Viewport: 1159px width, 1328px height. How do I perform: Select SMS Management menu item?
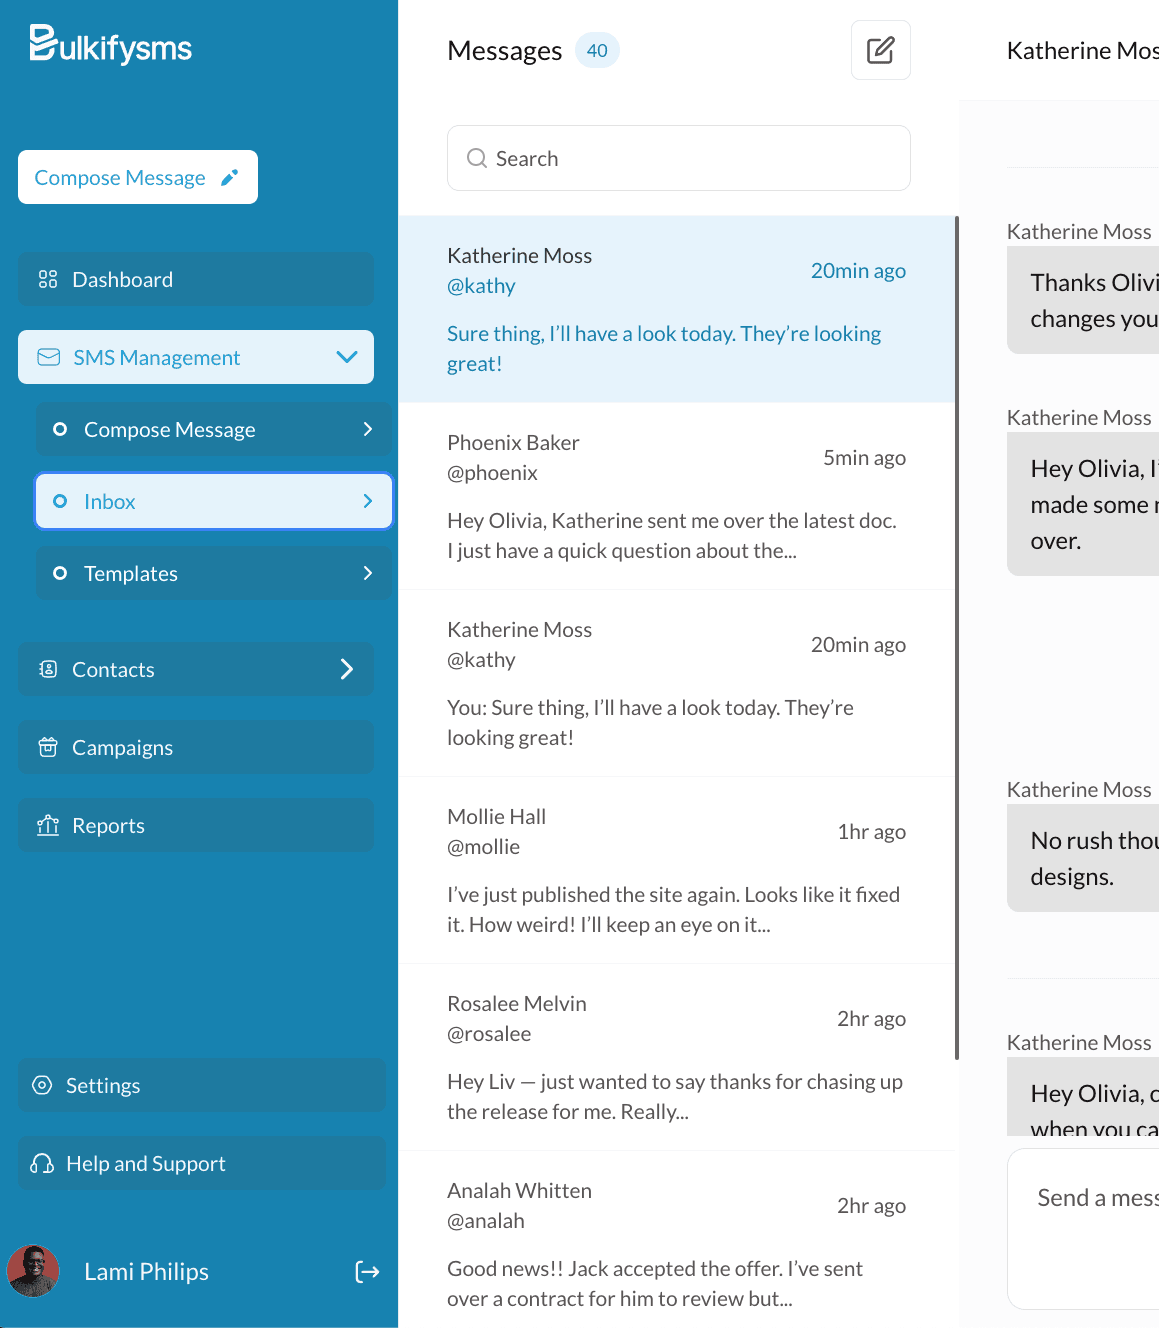(x=196, y=357)
